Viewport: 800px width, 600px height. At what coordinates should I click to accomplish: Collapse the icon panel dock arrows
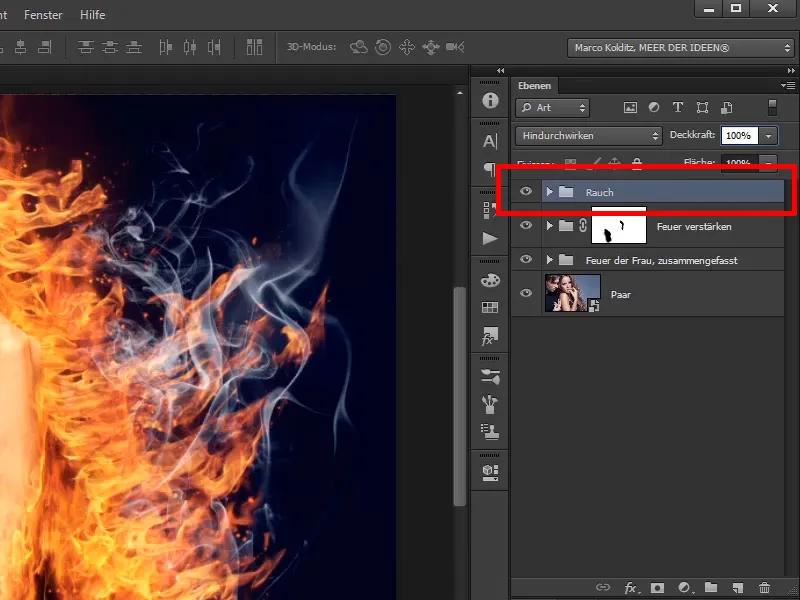(x=501, y=70)
